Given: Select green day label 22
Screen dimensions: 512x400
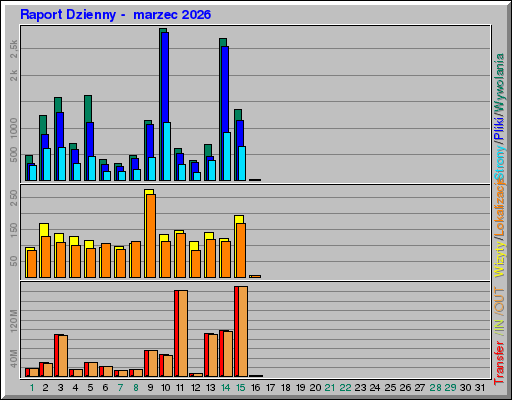Looking at the screenshot, I should point(345,388).
